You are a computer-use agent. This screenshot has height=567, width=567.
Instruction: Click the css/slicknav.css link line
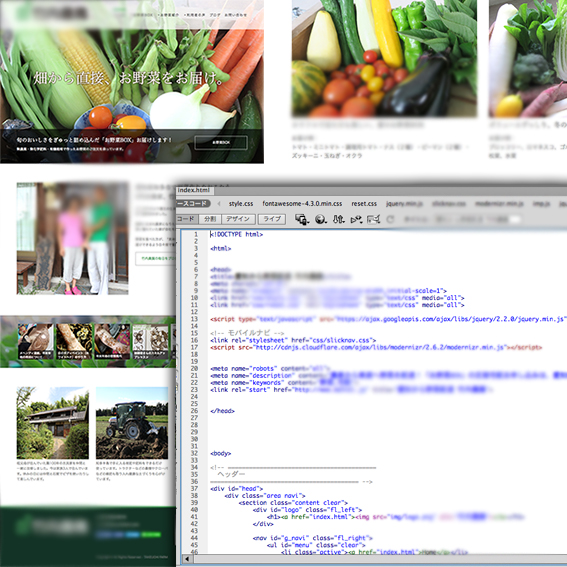(x=293, y=340)
